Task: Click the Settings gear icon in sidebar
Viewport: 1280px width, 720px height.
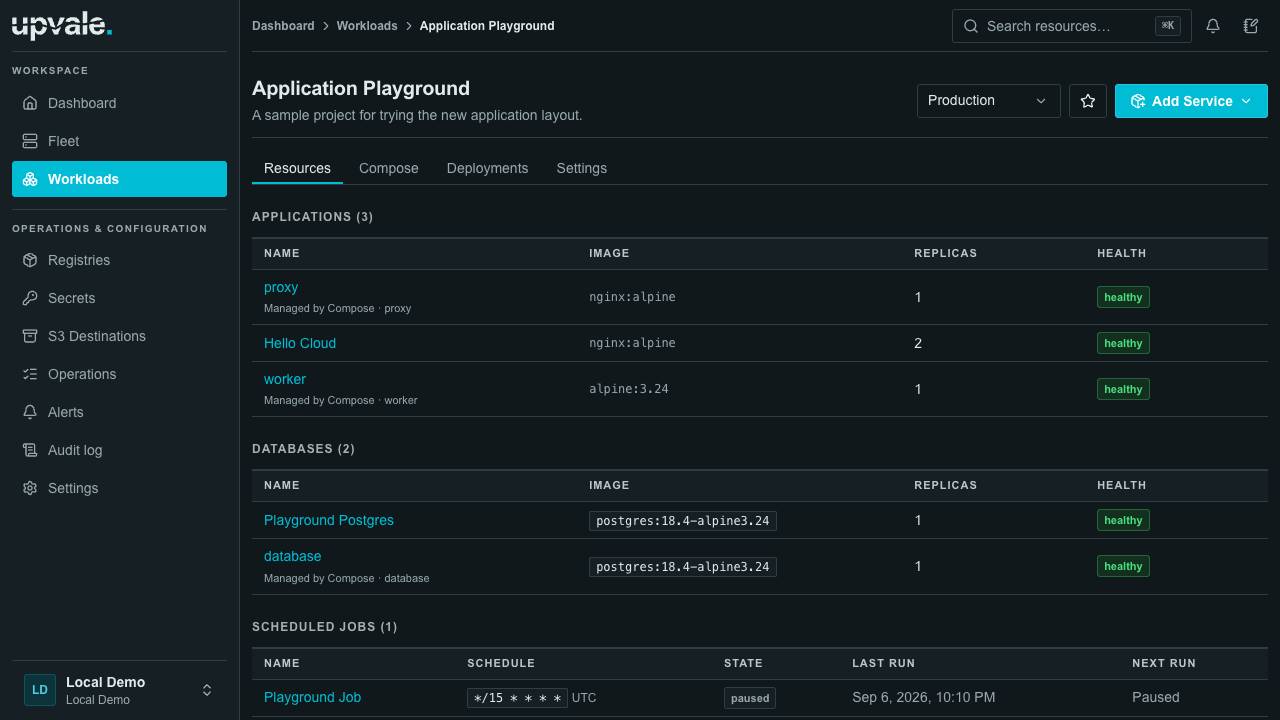Action: click(x=30, y=488)
